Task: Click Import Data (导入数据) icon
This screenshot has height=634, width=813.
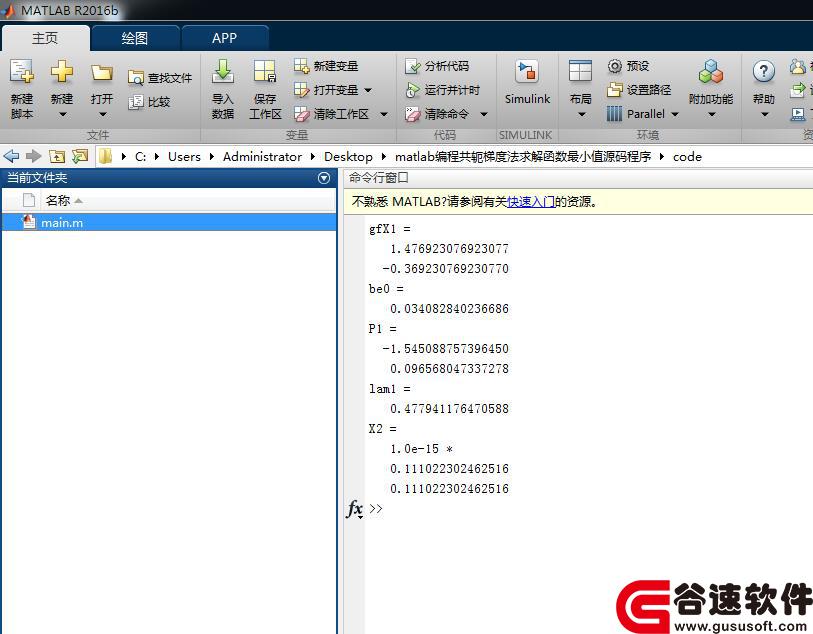Action: (x=223, y=72)
